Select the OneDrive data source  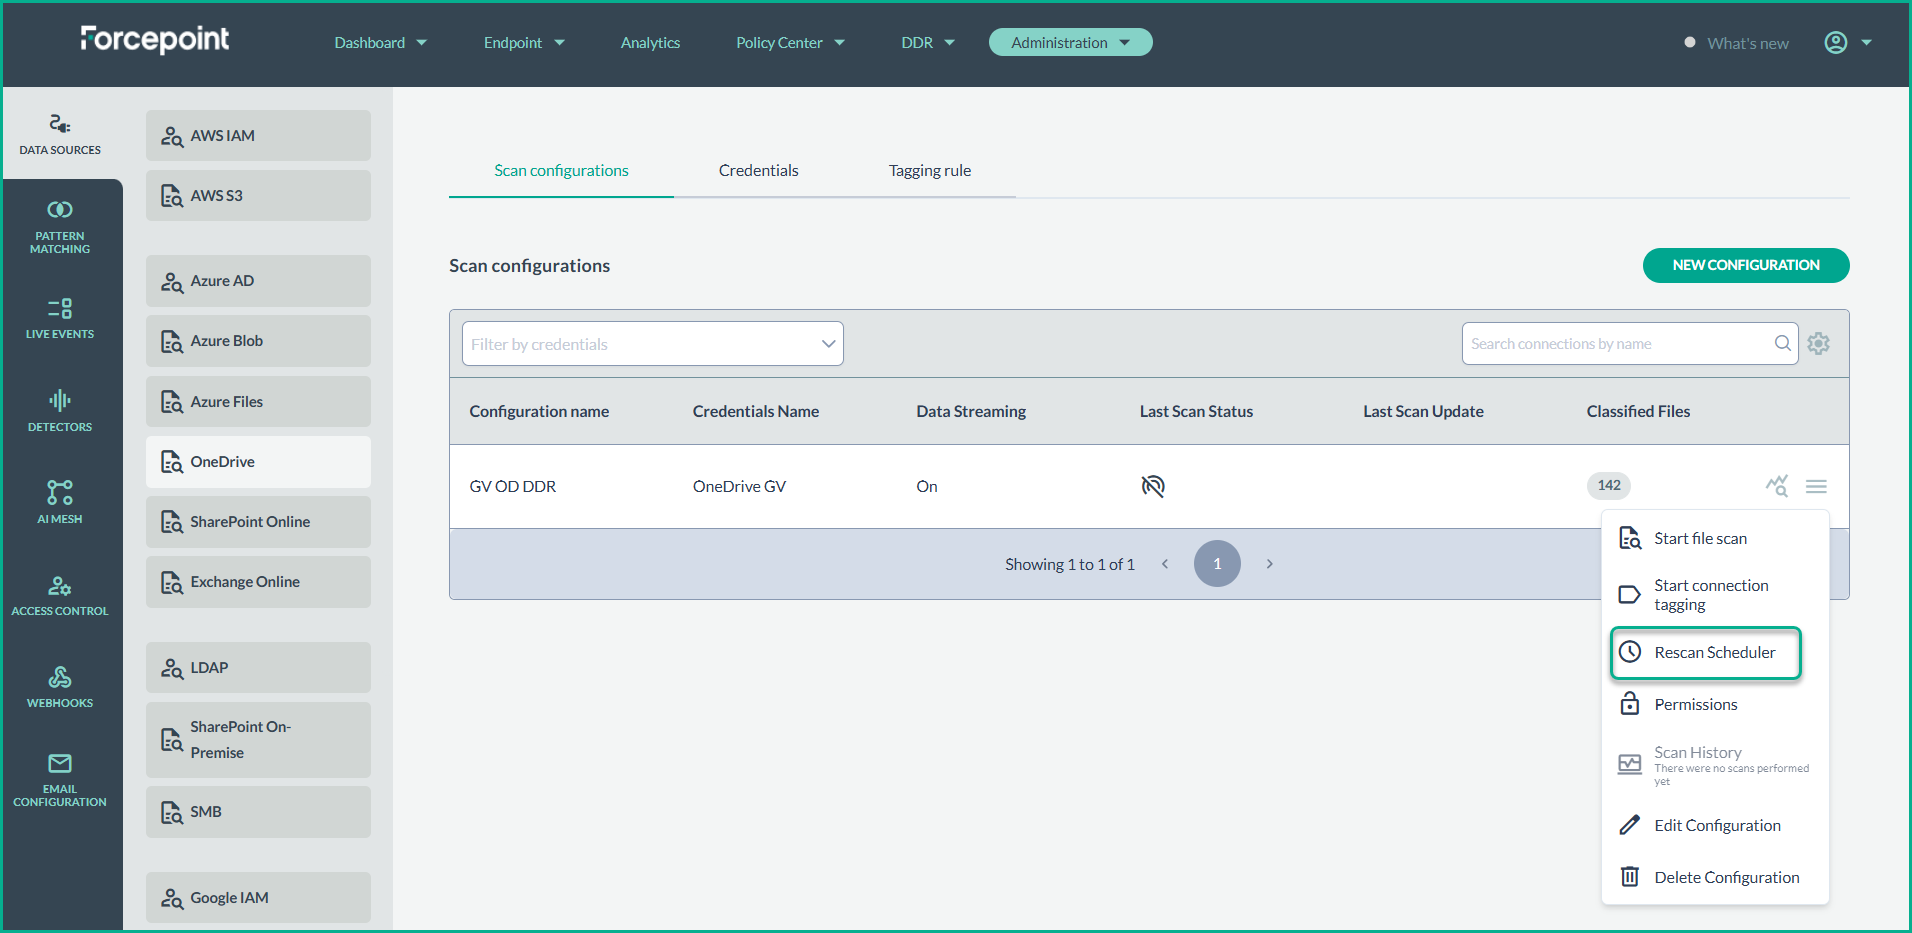257,461
